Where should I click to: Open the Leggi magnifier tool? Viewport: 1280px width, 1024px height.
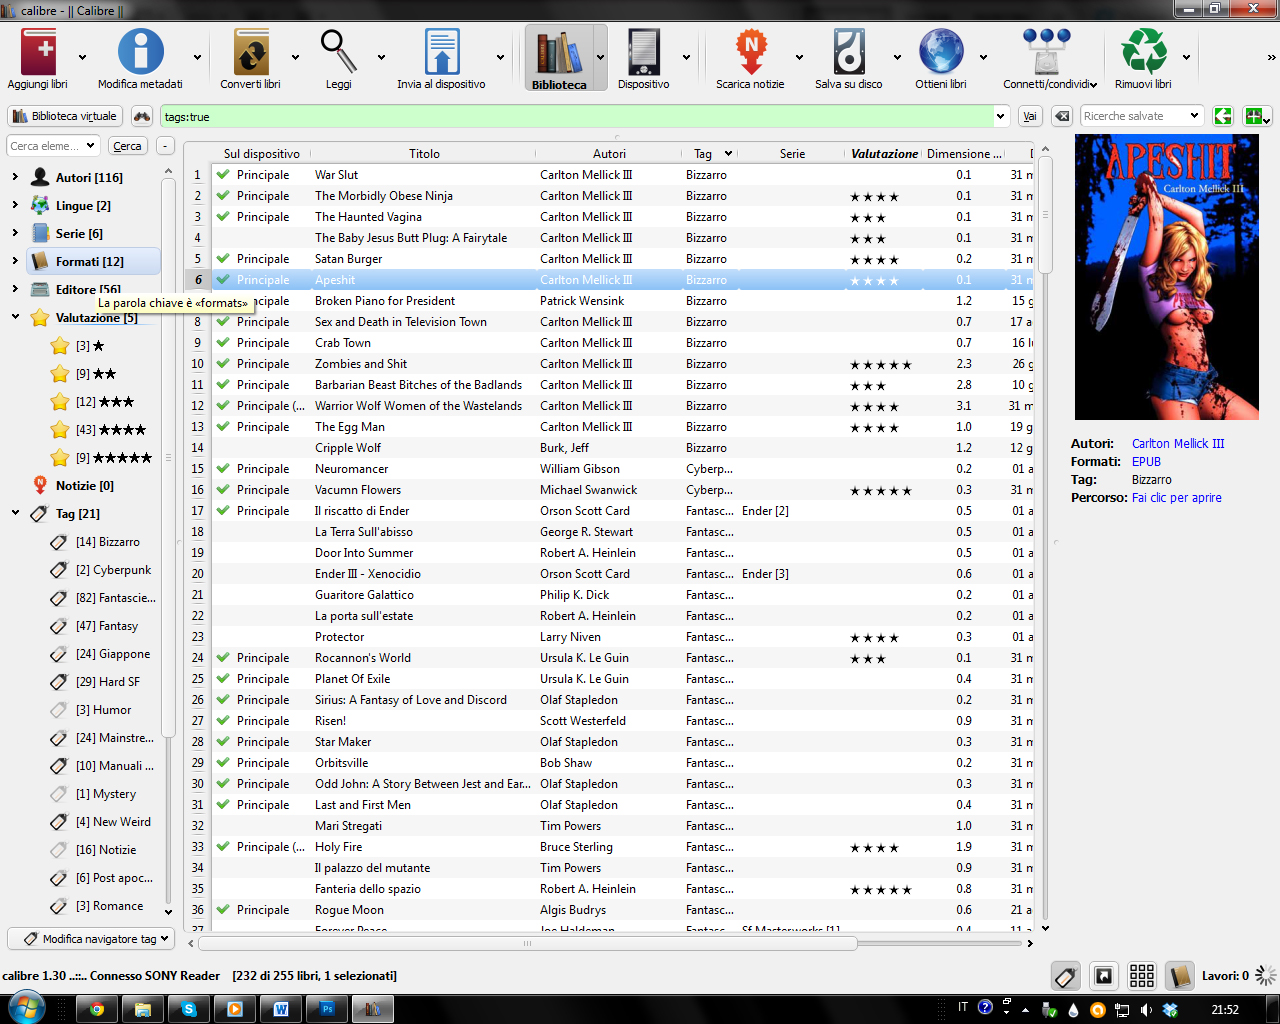[338, 53]
